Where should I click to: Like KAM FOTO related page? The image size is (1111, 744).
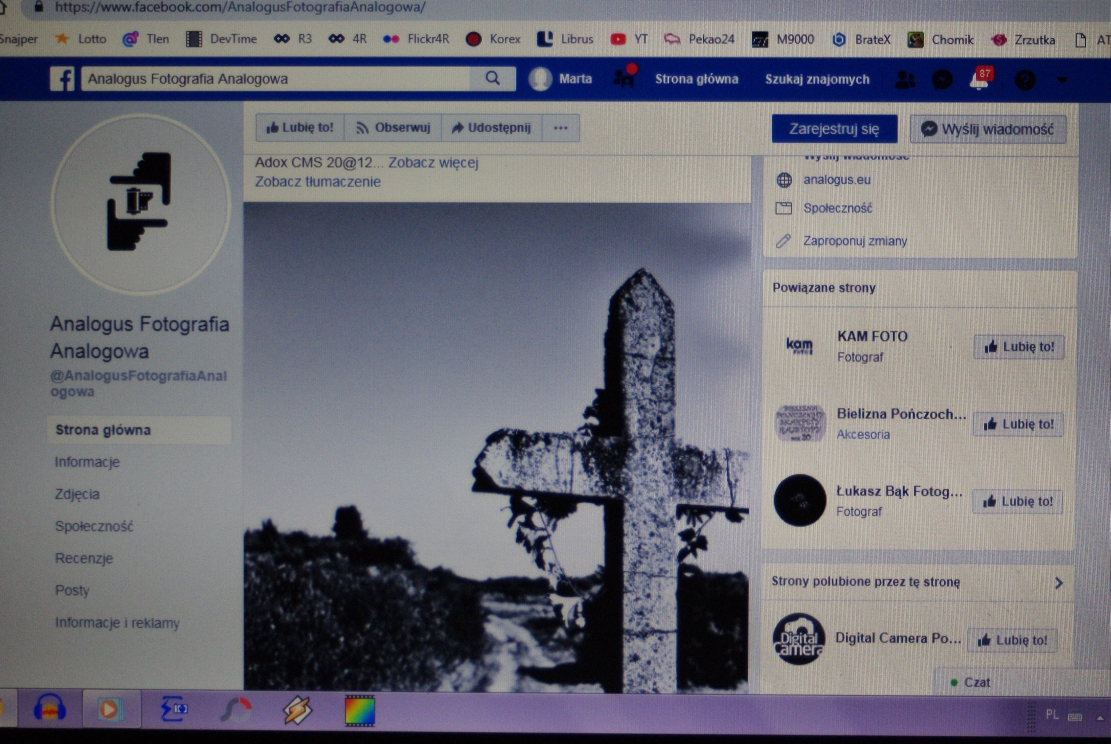(x=1018, y=347)
